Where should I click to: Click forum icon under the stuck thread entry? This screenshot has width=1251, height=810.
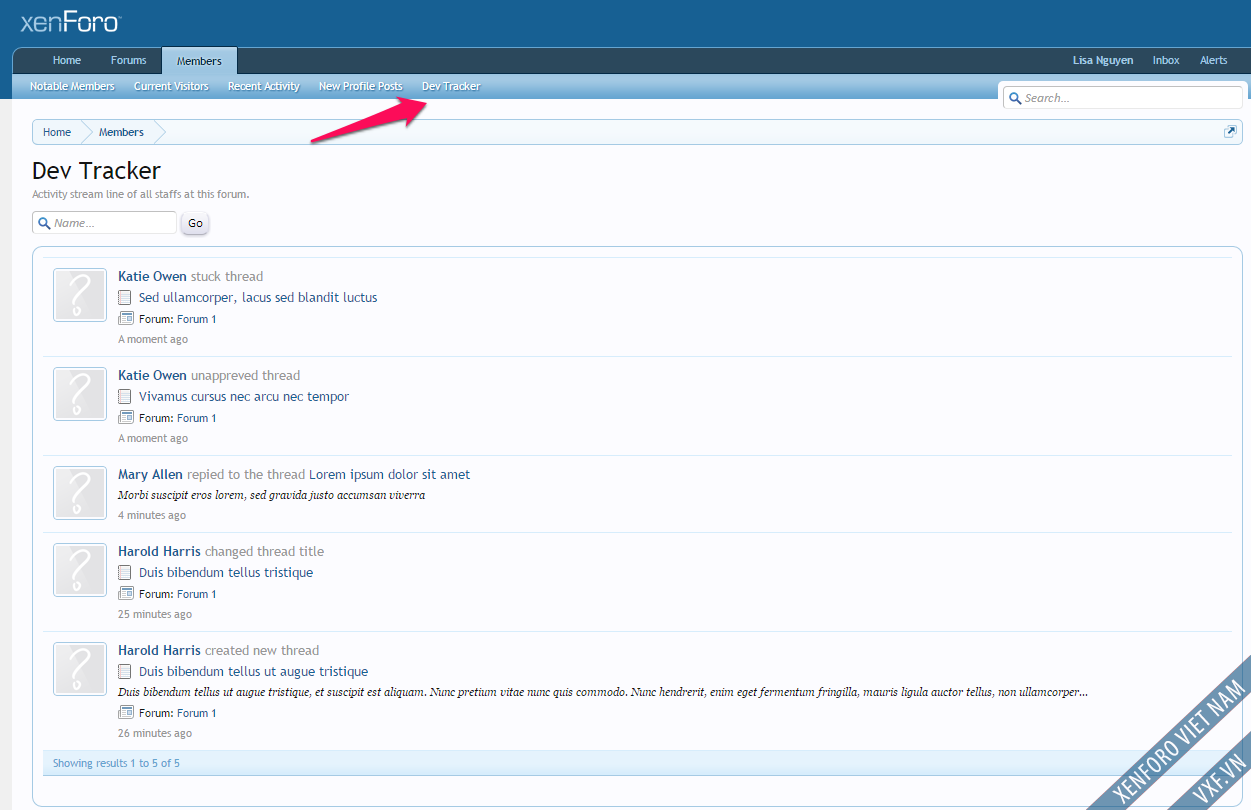click(x=126, y=318)
